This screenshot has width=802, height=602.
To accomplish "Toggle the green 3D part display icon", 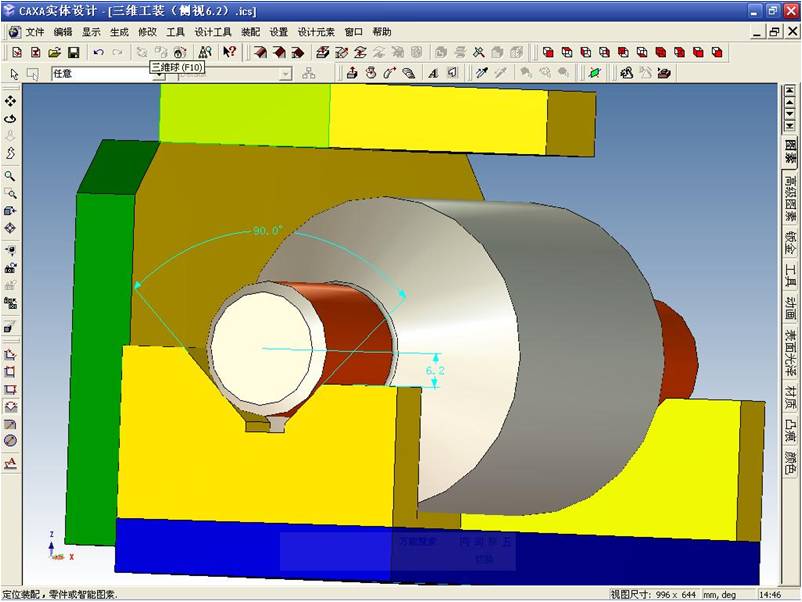I will (594, 73).
